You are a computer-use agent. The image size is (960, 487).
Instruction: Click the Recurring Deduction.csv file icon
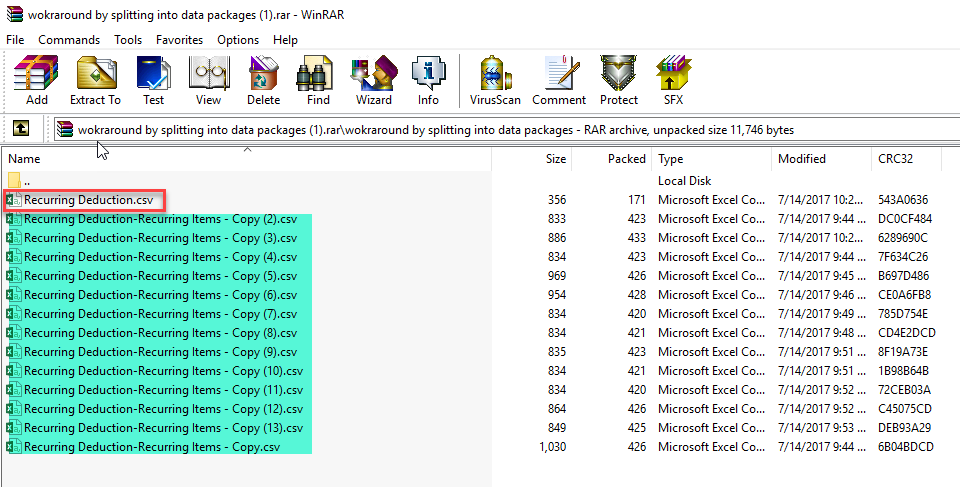tap(13, 200)
